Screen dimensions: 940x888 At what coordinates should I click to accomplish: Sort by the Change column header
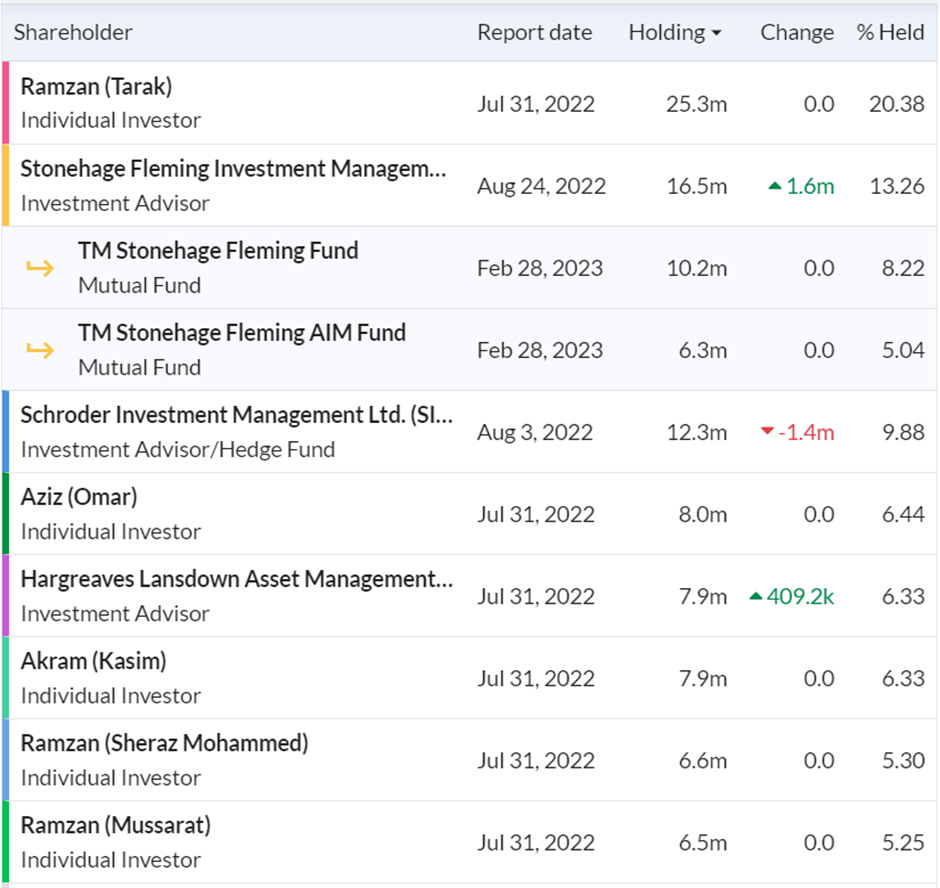pyautogui.click(x=797, y=32)
